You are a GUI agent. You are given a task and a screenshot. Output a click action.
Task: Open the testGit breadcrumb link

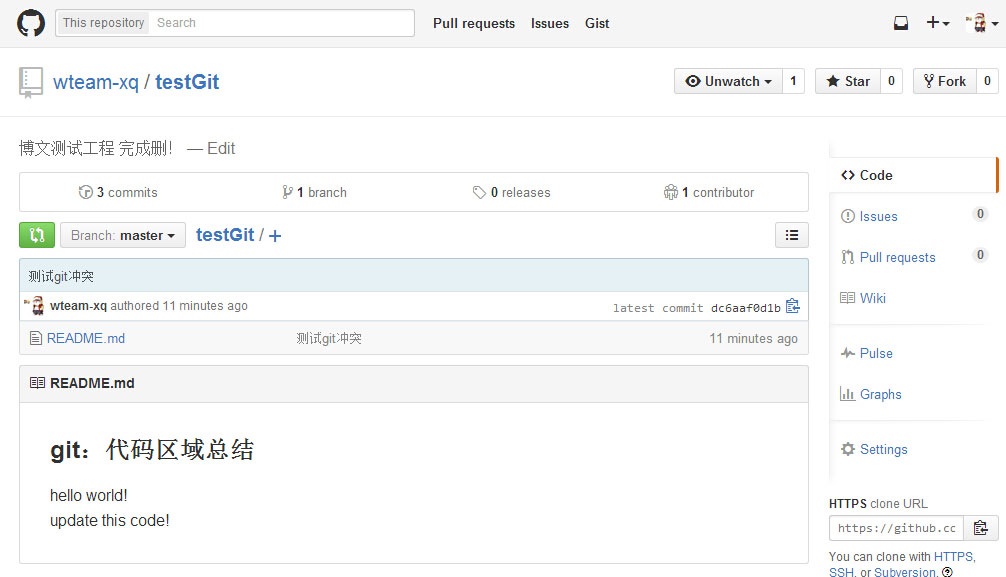tap(225, 235)
